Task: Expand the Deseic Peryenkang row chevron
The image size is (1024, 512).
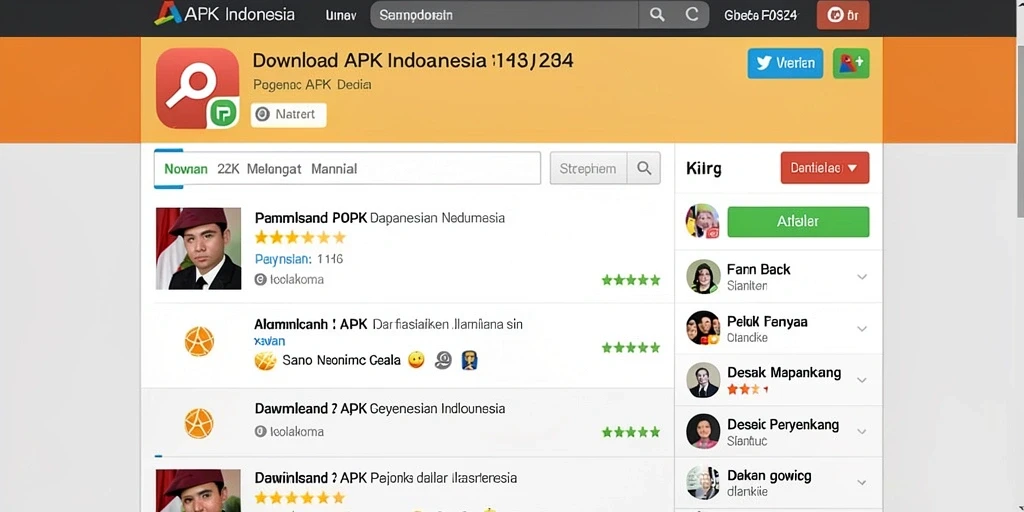Action: [x=862, y=432]
